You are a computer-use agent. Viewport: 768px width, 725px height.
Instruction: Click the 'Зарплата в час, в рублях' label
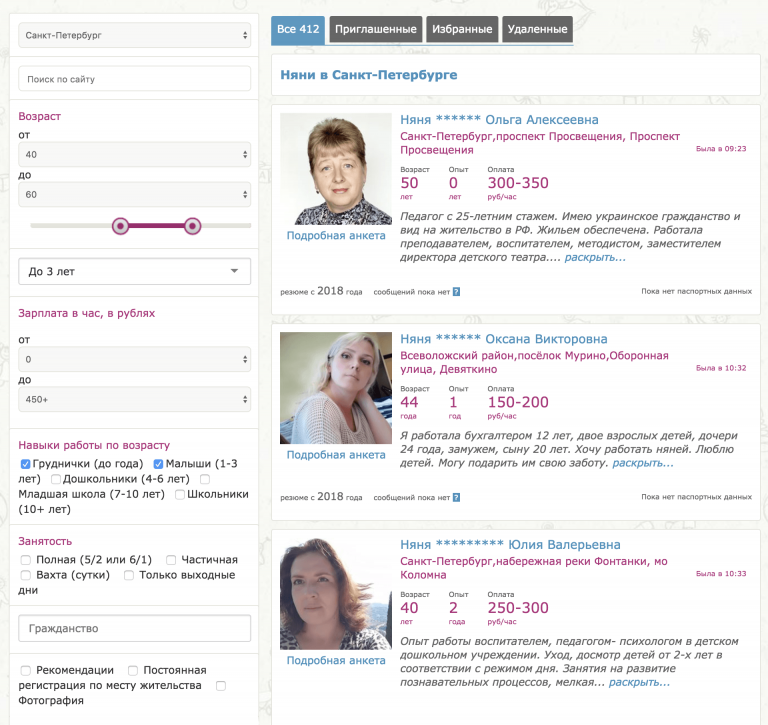[x=87, y=314]
